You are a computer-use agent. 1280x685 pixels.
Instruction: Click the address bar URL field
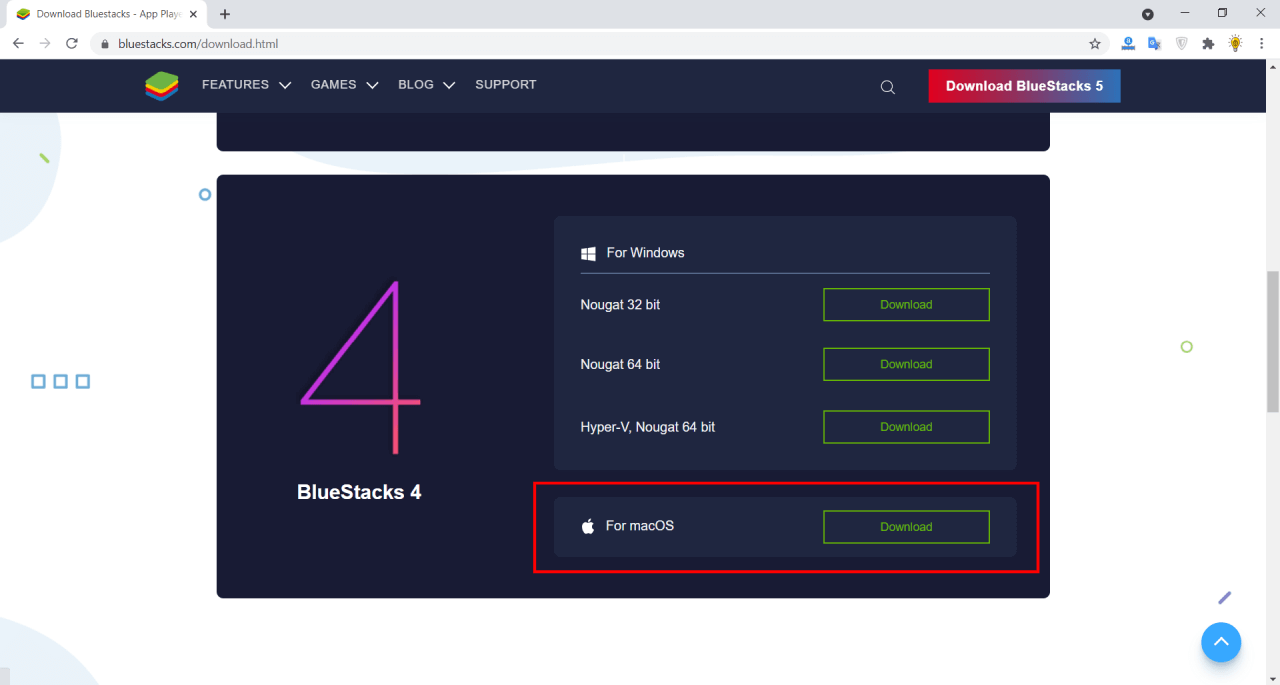tap(600, 44)
